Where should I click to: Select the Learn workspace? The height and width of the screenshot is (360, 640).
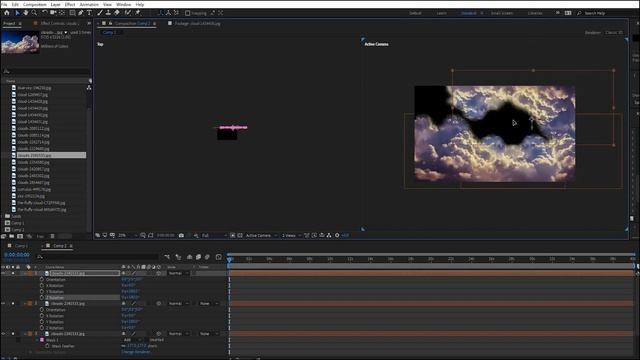[442, 13]
